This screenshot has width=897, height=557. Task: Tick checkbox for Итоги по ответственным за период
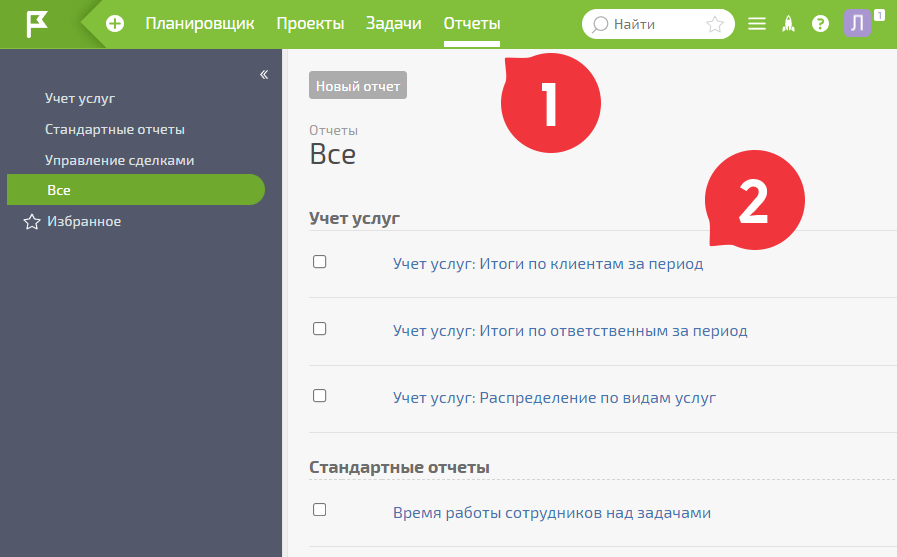tap(320, 329)
